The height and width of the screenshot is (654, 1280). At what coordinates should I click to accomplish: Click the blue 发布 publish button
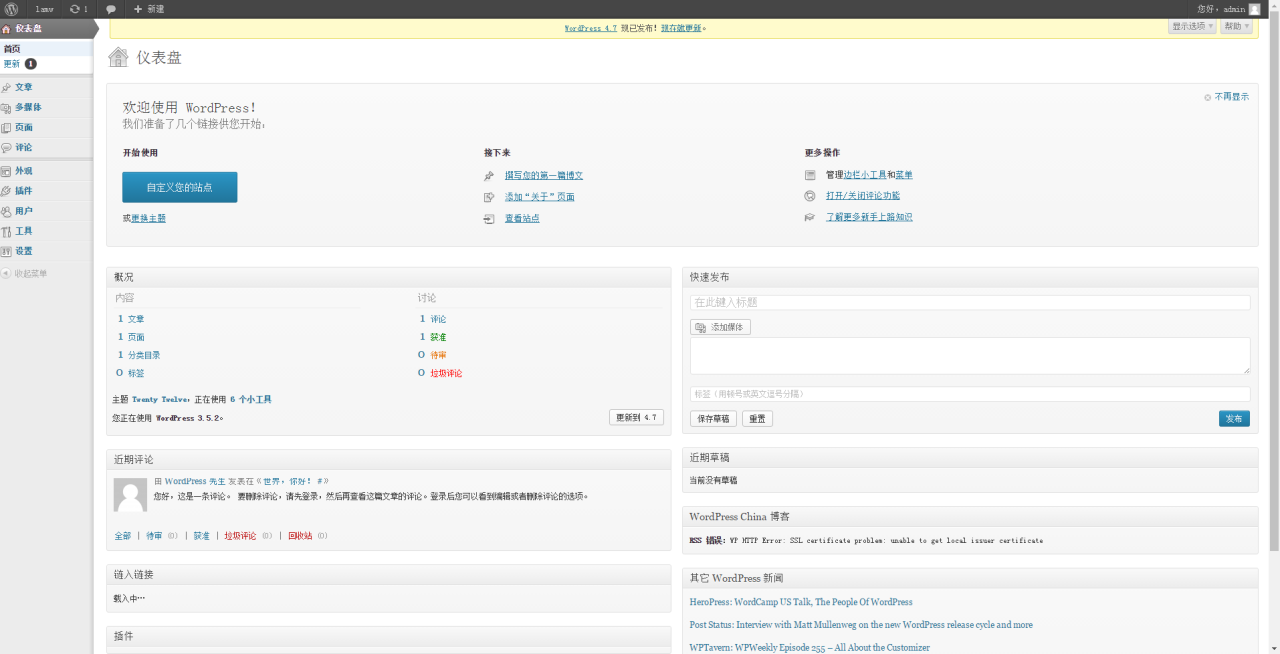coord(1234,419)
